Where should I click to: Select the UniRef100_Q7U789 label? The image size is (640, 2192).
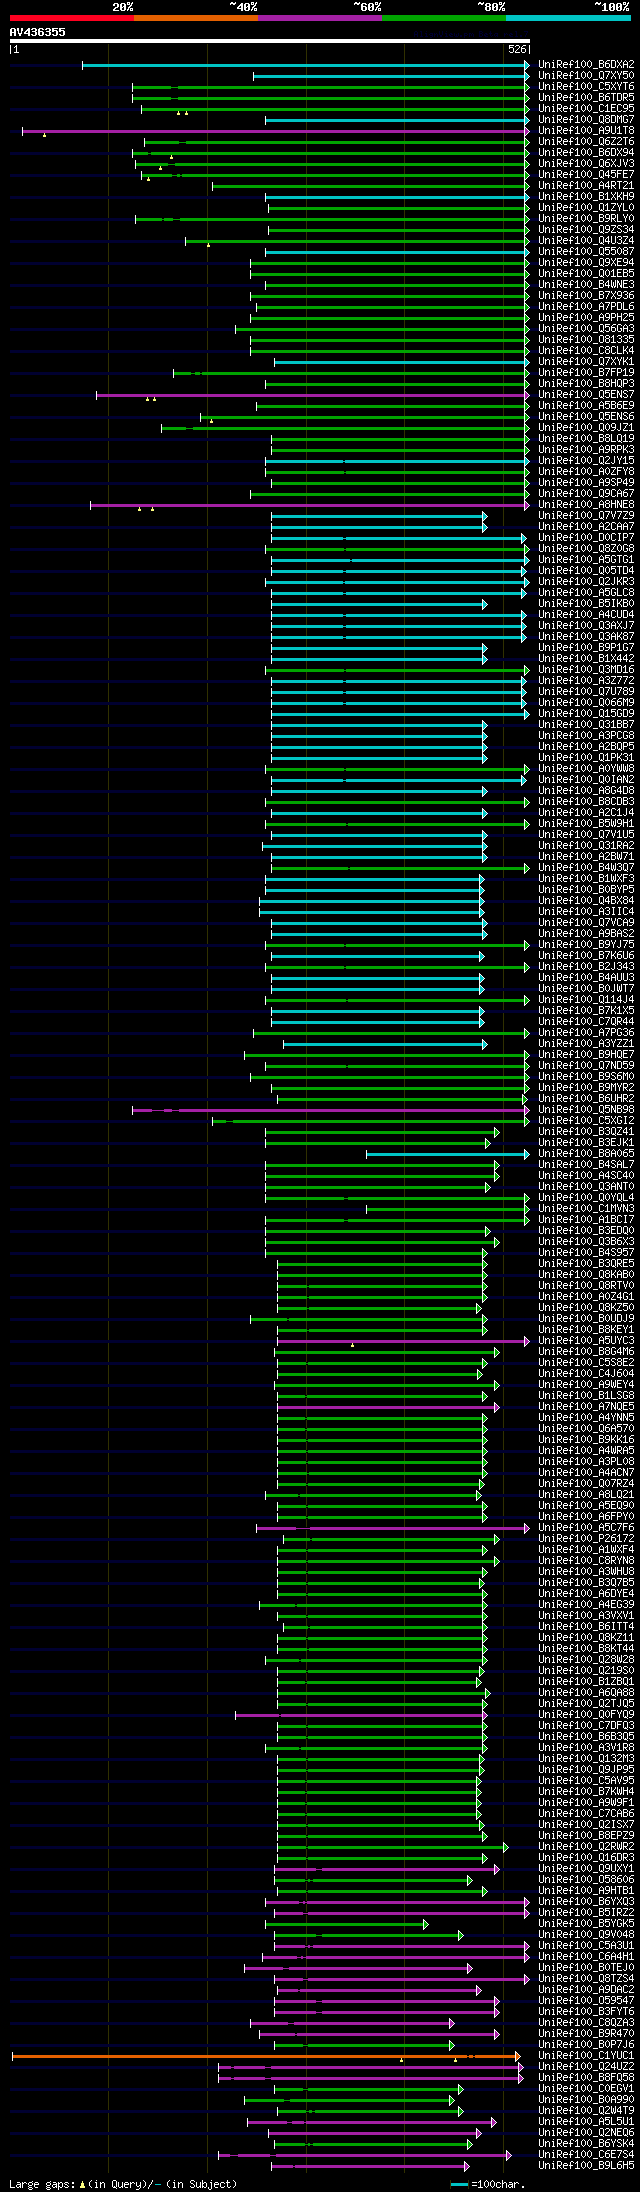coord(586,692)
